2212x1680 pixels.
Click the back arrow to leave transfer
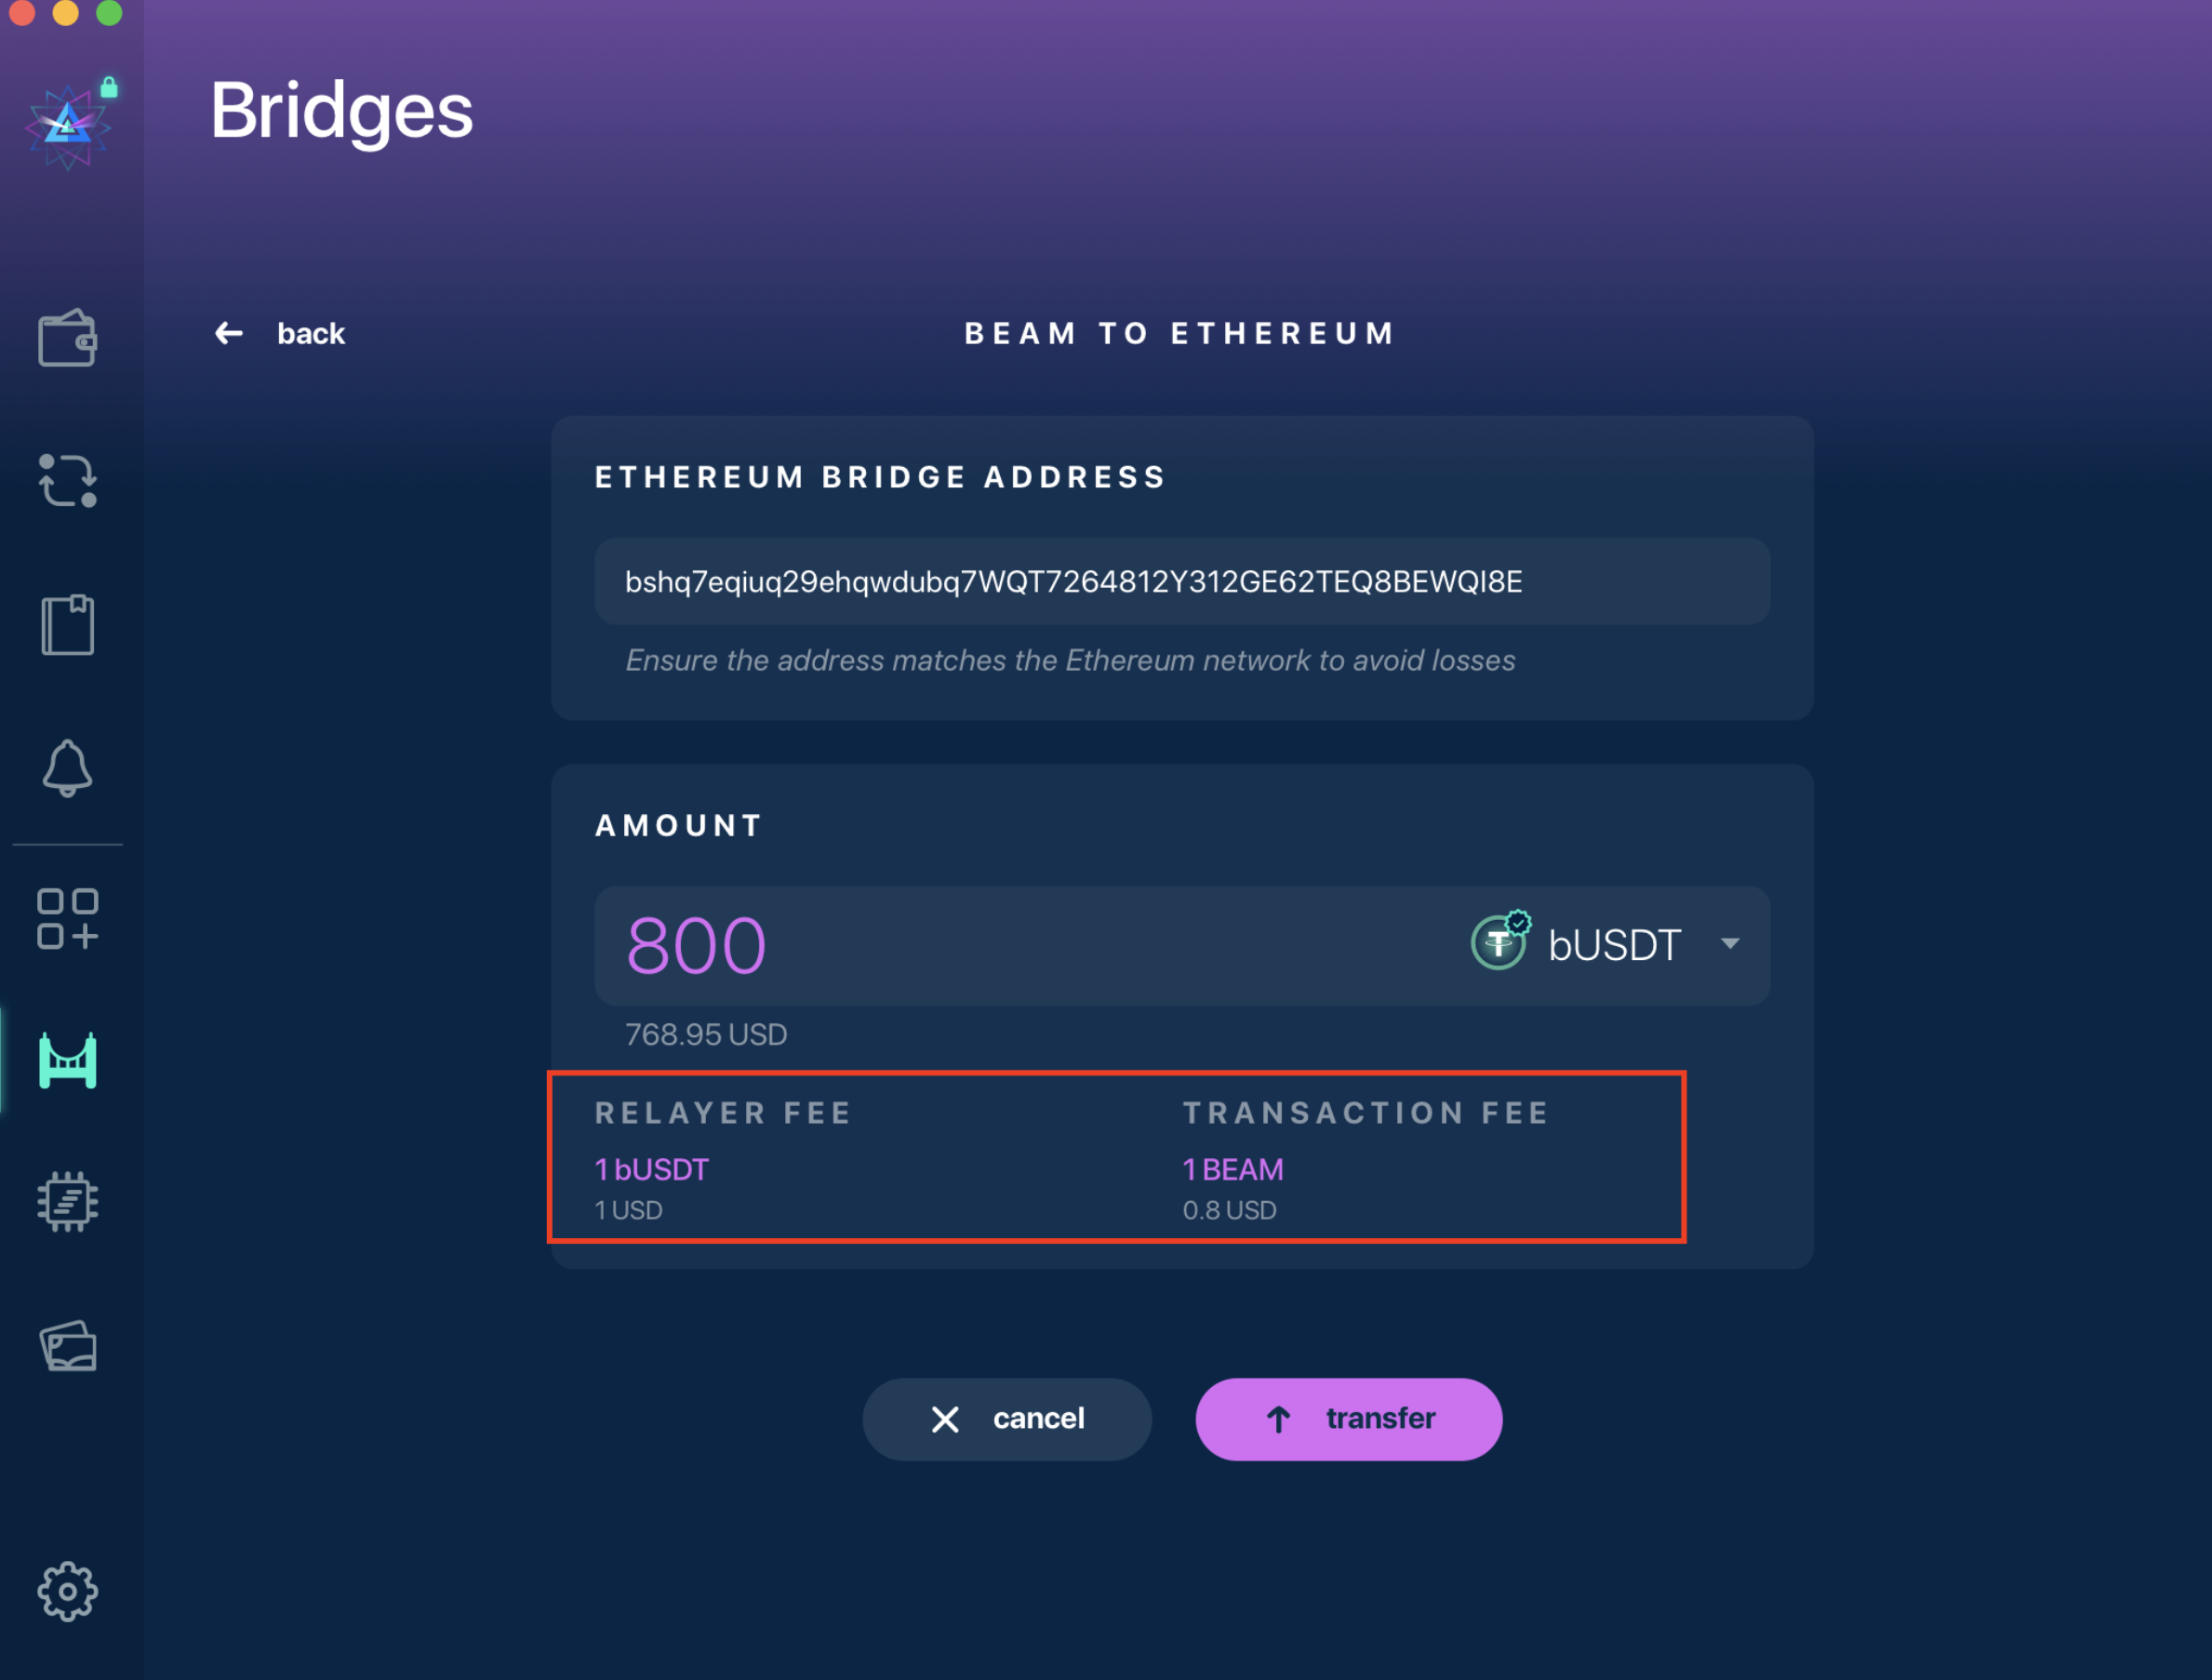(227, 334)
